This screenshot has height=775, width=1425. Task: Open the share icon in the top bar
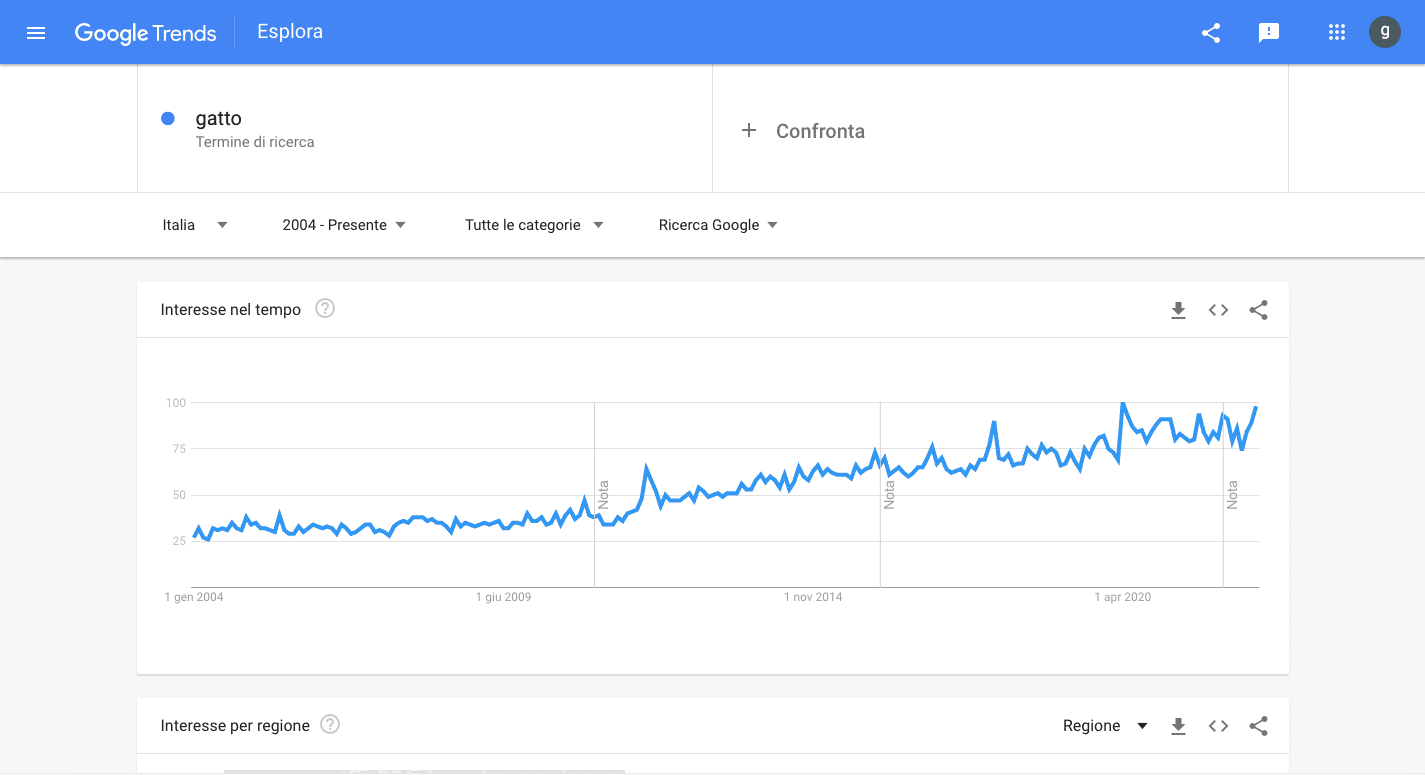[1211, 32]
